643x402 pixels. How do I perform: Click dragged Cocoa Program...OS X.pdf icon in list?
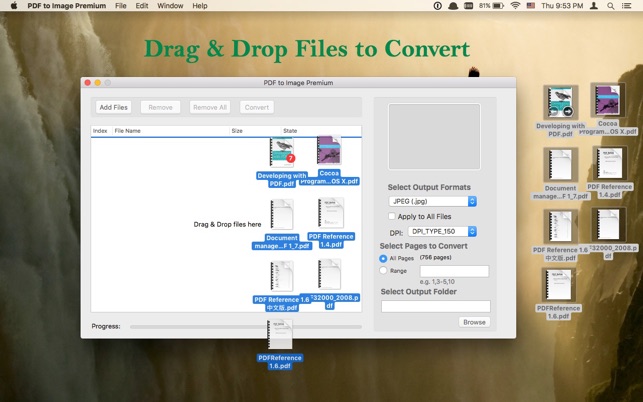coord(329,151)
